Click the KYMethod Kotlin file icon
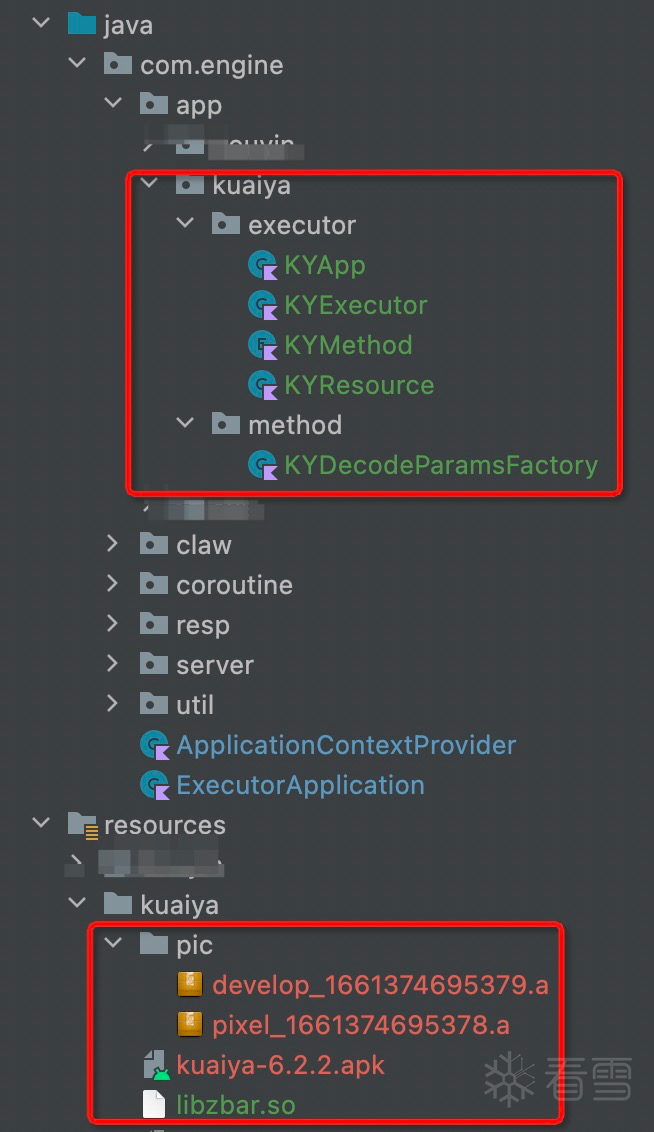The image size is (654, 1132). (x=262, y=346)
